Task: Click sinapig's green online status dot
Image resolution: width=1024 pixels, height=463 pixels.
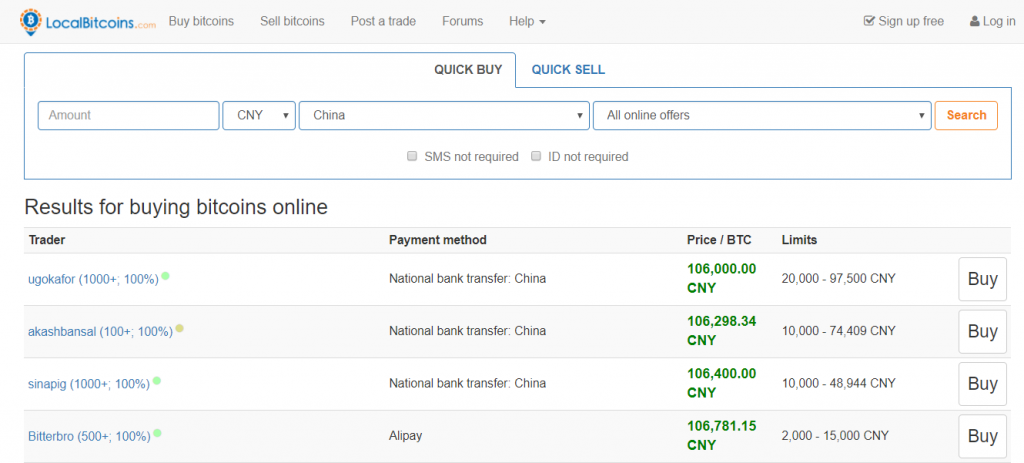Action: coord(157,381)
